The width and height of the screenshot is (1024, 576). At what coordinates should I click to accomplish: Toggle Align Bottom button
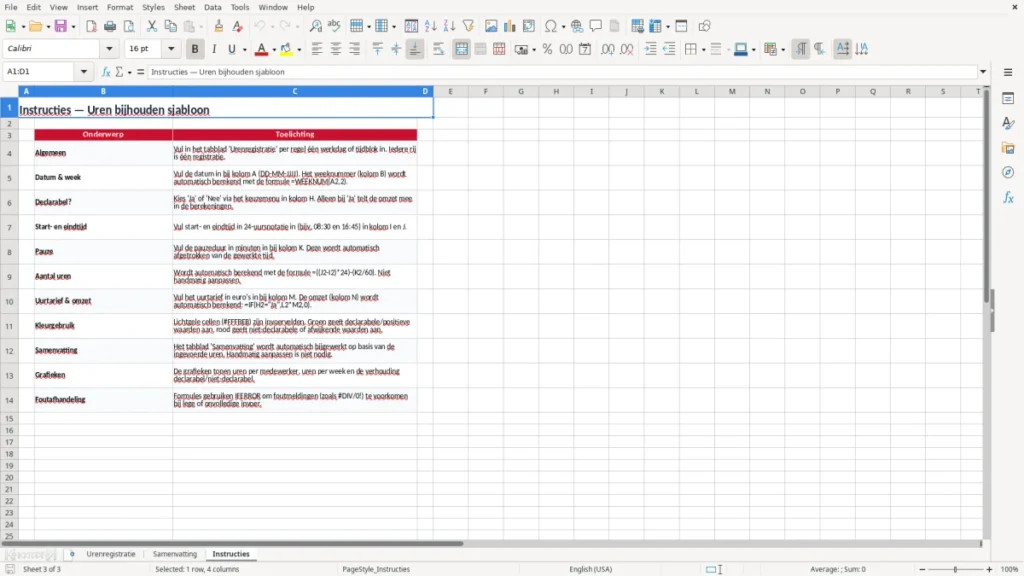click(x=415, y=49)
